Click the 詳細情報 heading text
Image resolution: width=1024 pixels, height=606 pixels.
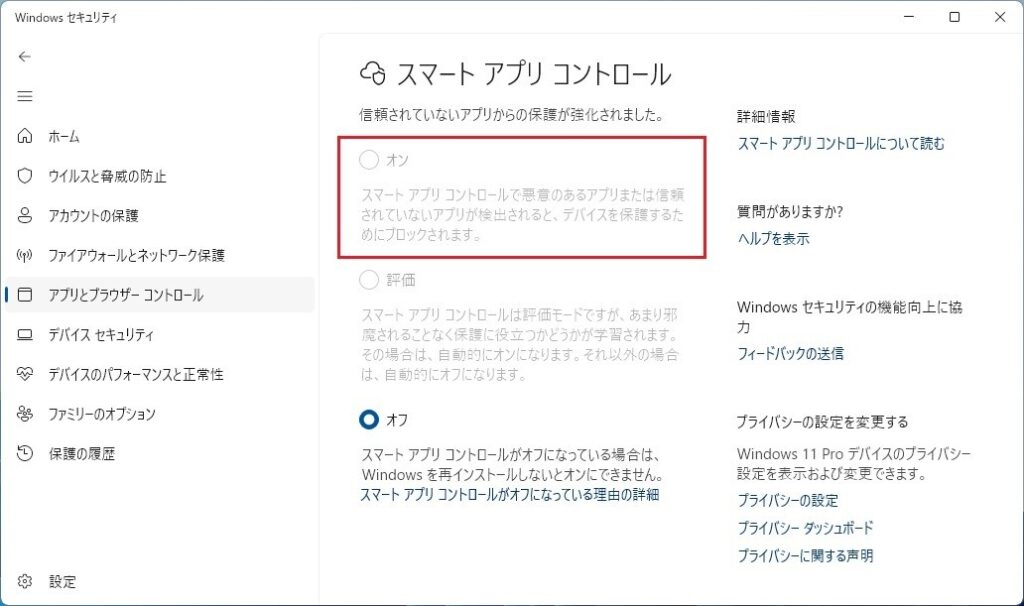pyautogui.click(x=766, y=117)
